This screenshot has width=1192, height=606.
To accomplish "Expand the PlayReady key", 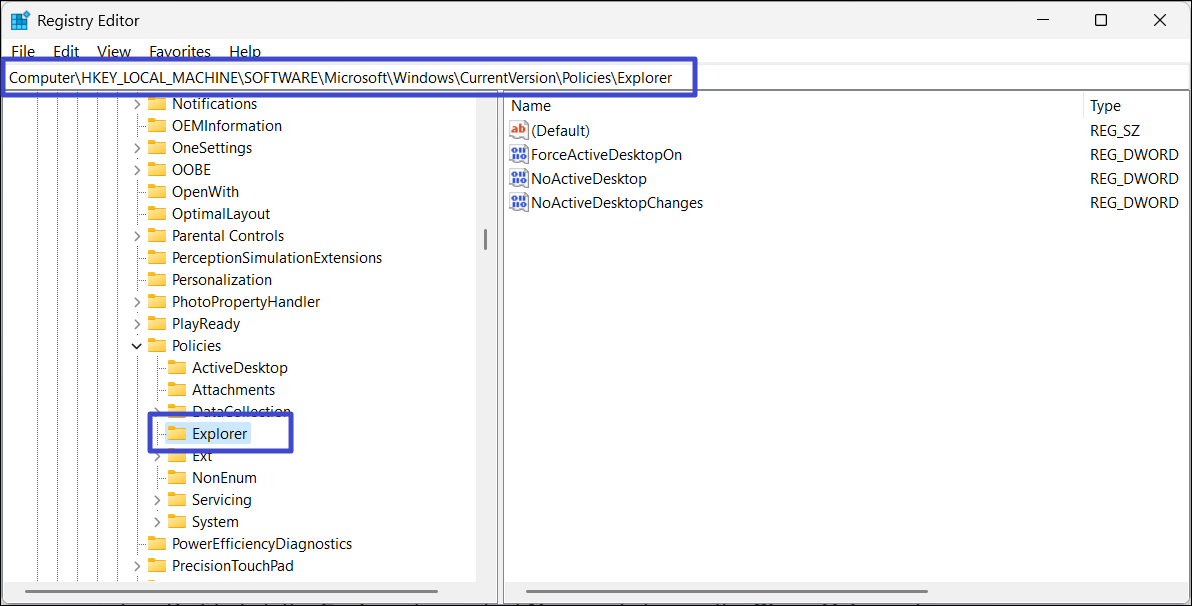I will point(137,325).
